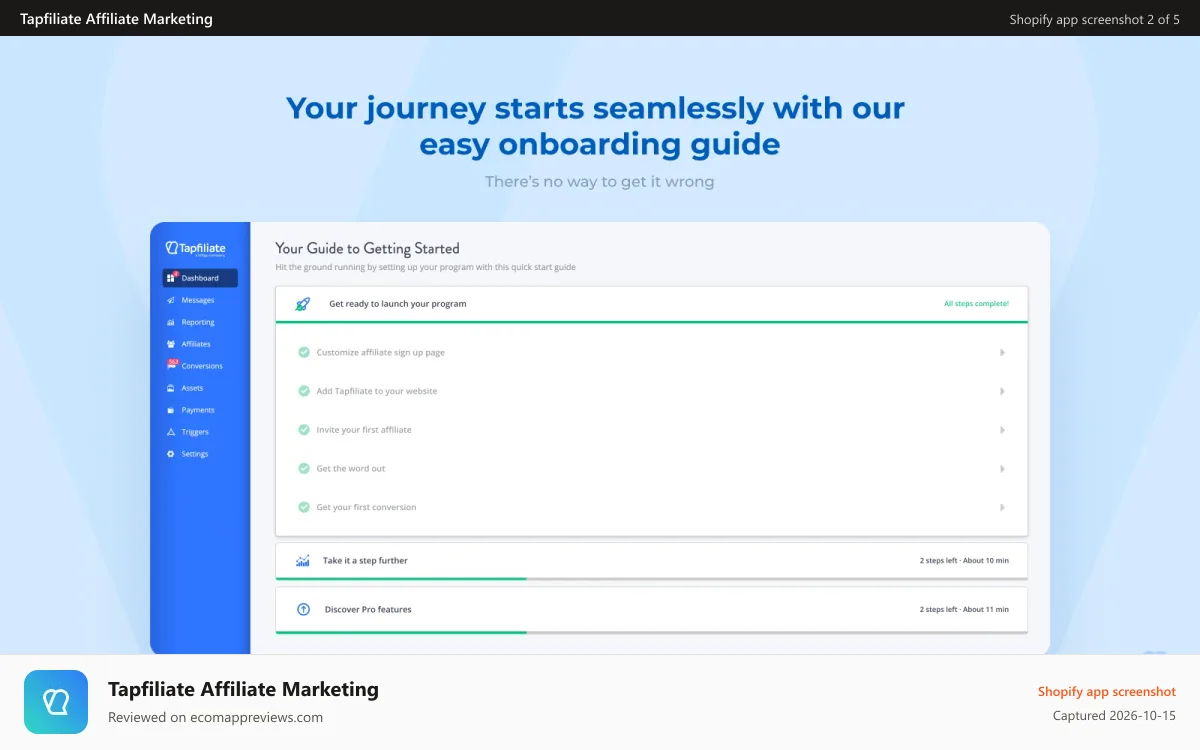Click the 'Your Guide to Getting Started' heading

click(367, 248)
